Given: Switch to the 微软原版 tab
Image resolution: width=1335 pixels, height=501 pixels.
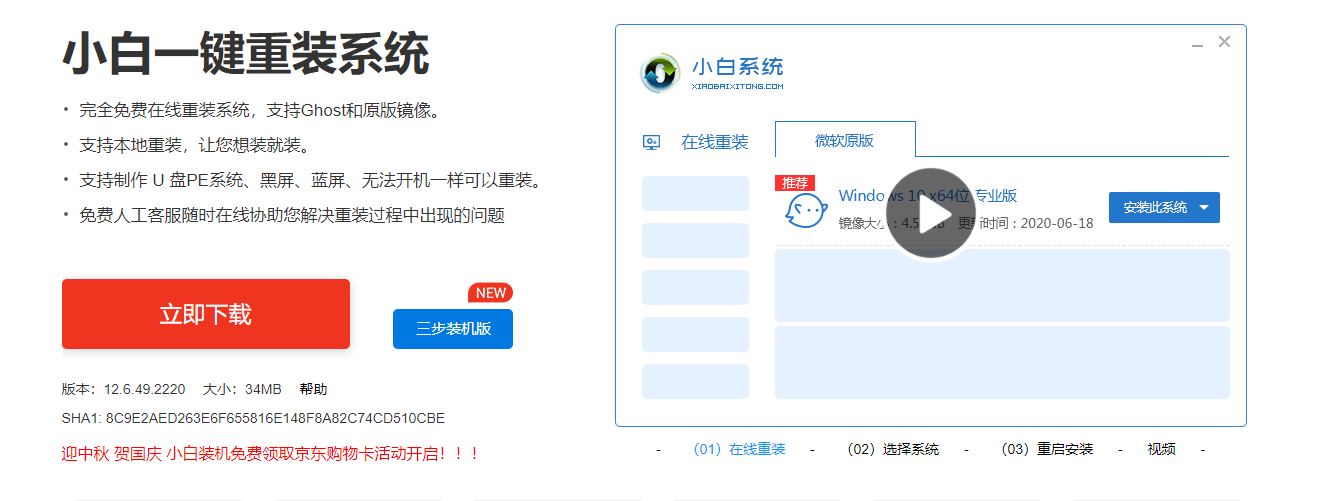Looking at the screenshot, I should coord(844,140).
